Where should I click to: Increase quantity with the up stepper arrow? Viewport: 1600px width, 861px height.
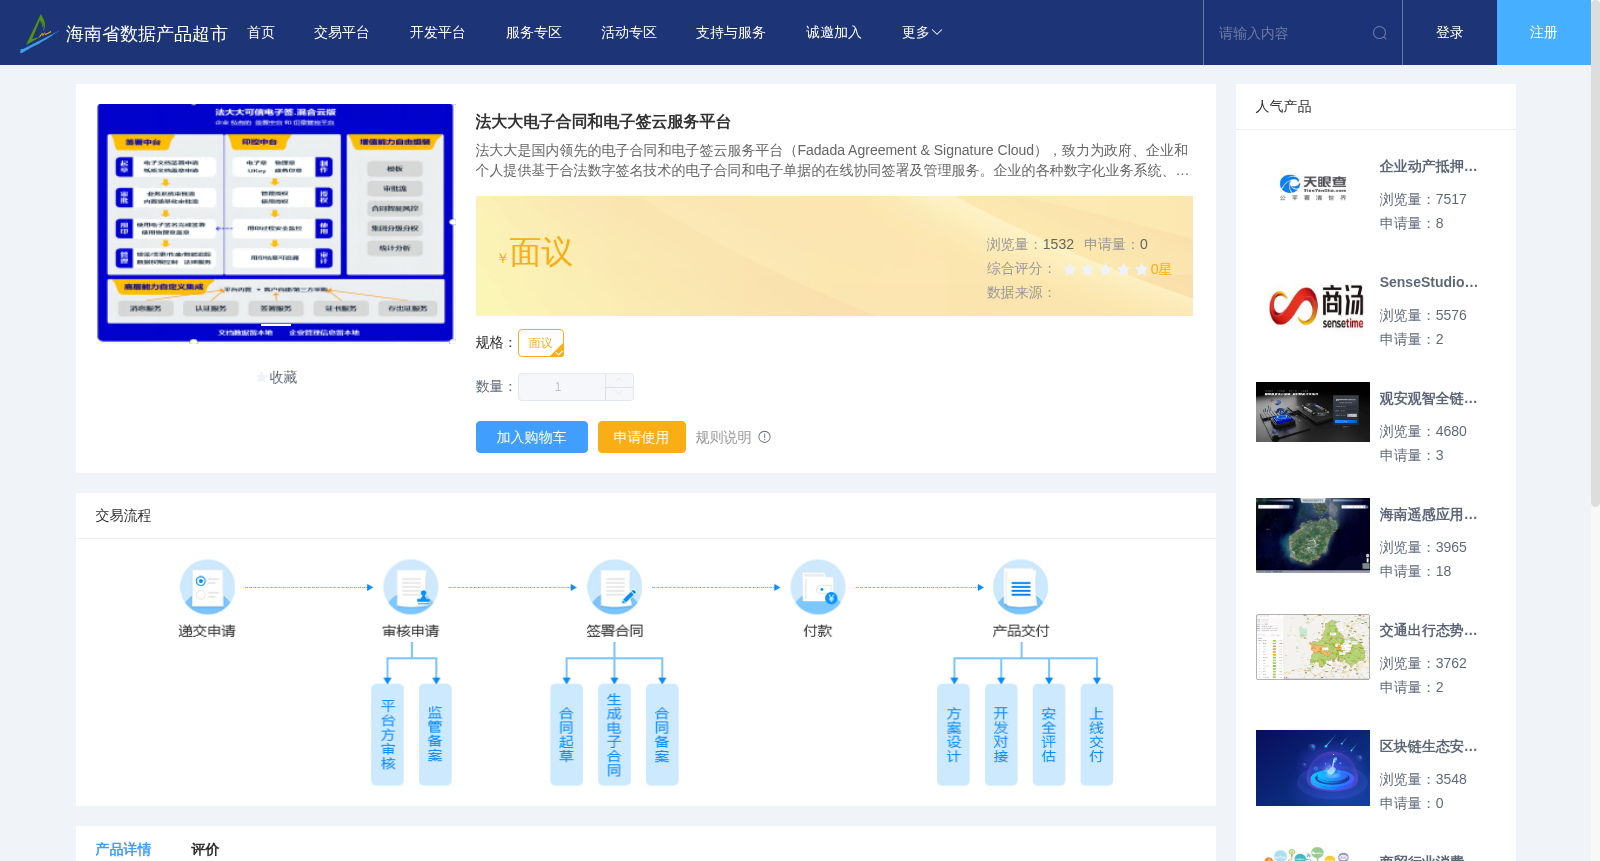click(x=620, y=380)
